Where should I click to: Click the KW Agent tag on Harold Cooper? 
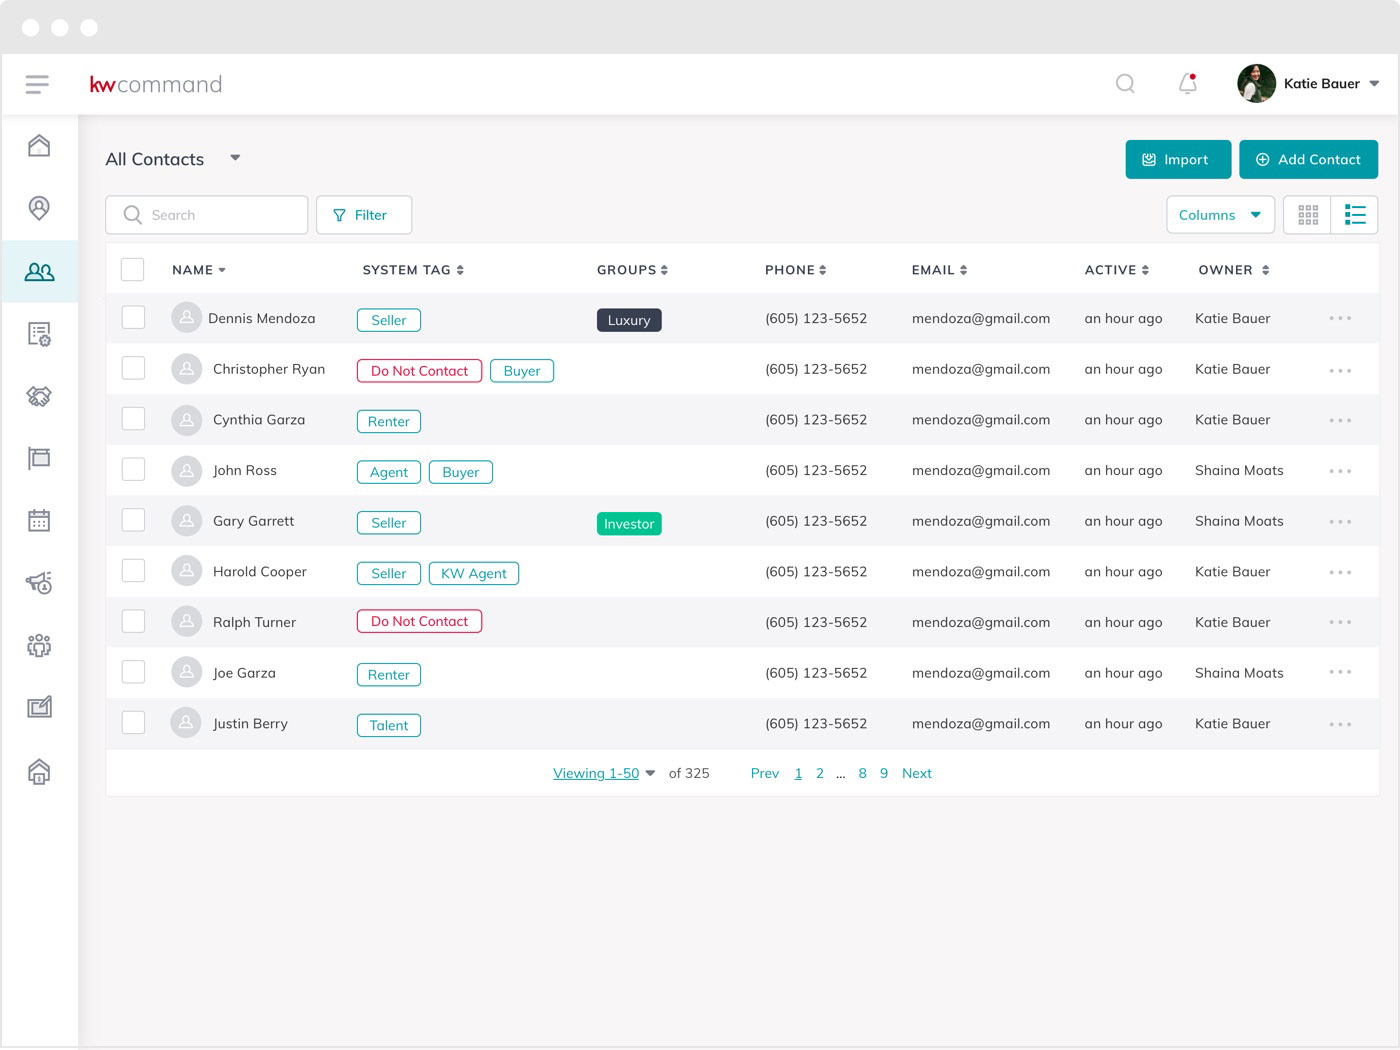click(474, 573)
